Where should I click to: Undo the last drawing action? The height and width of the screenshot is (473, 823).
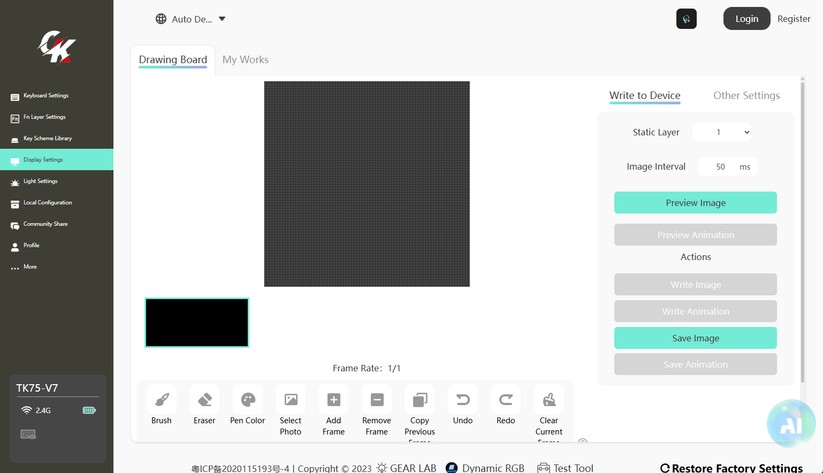pos(463,401)
